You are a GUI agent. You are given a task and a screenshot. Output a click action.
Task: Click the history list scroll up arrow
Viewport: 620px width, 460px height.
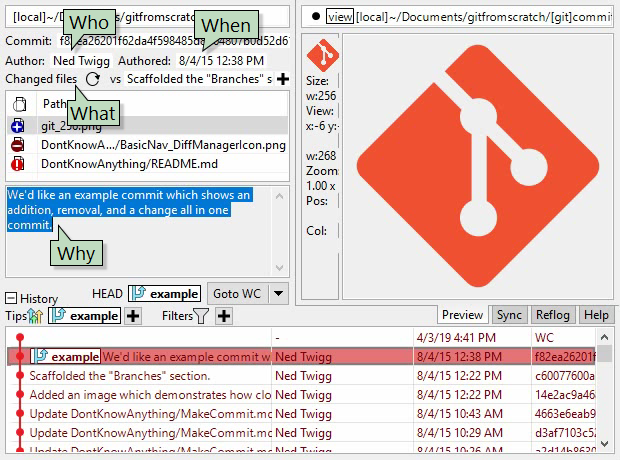click(x=604, y=337)
